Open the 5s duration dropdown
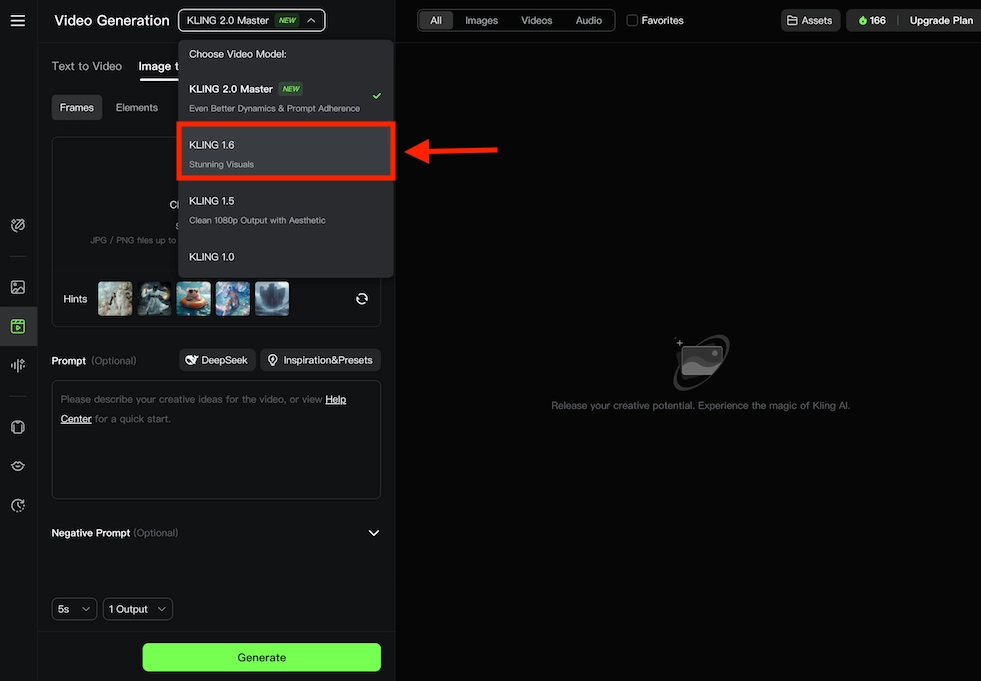 74,609
